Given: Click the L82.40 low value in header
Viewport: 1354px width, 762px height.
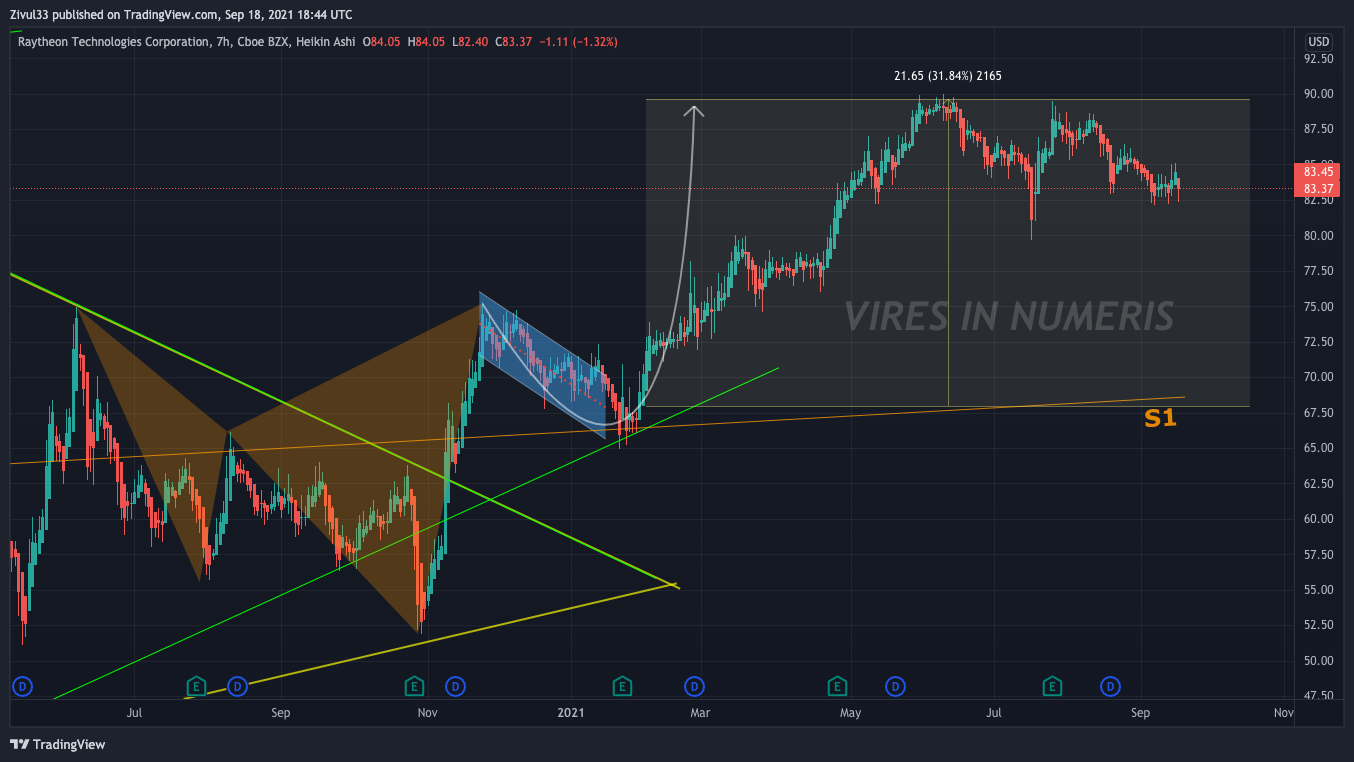Looking at the screenshot, I should click(x=470, y=42).
